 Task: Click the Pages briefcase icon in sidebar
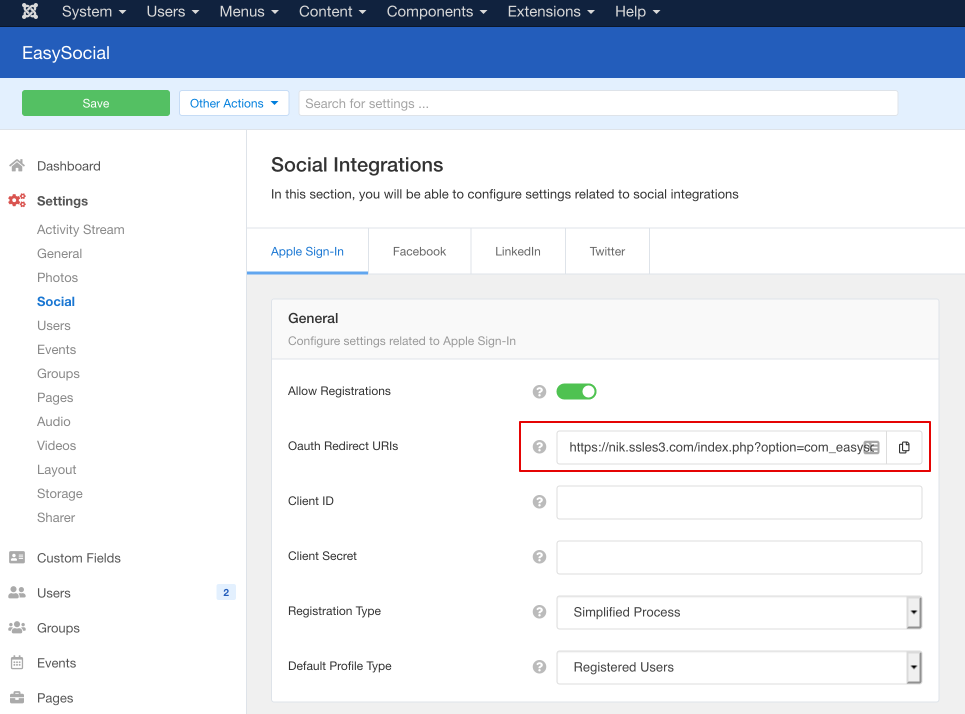pyautogui.click(x=17, y=697)
